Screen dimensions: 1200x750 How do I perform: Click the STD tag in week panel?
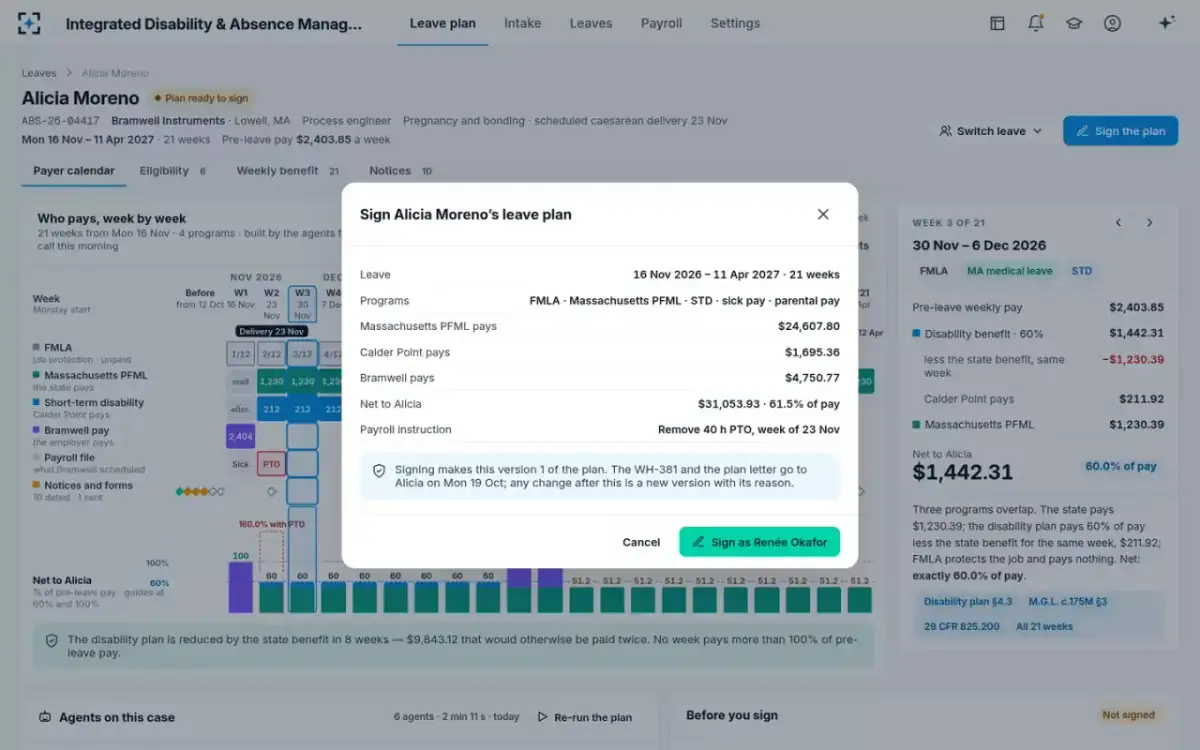(x=1081, y=271)
